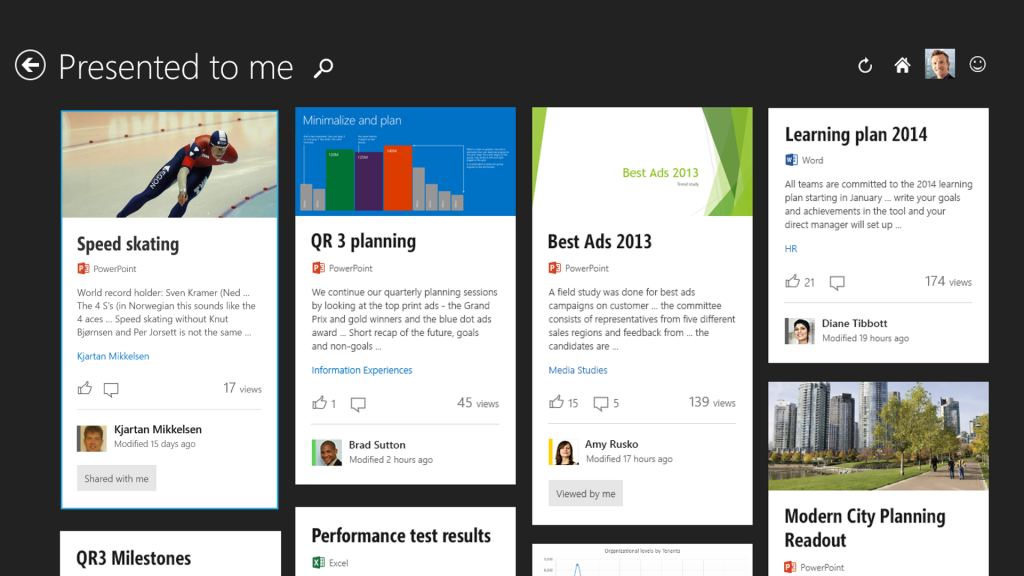Open the Information Experiences link

(362, 370)
